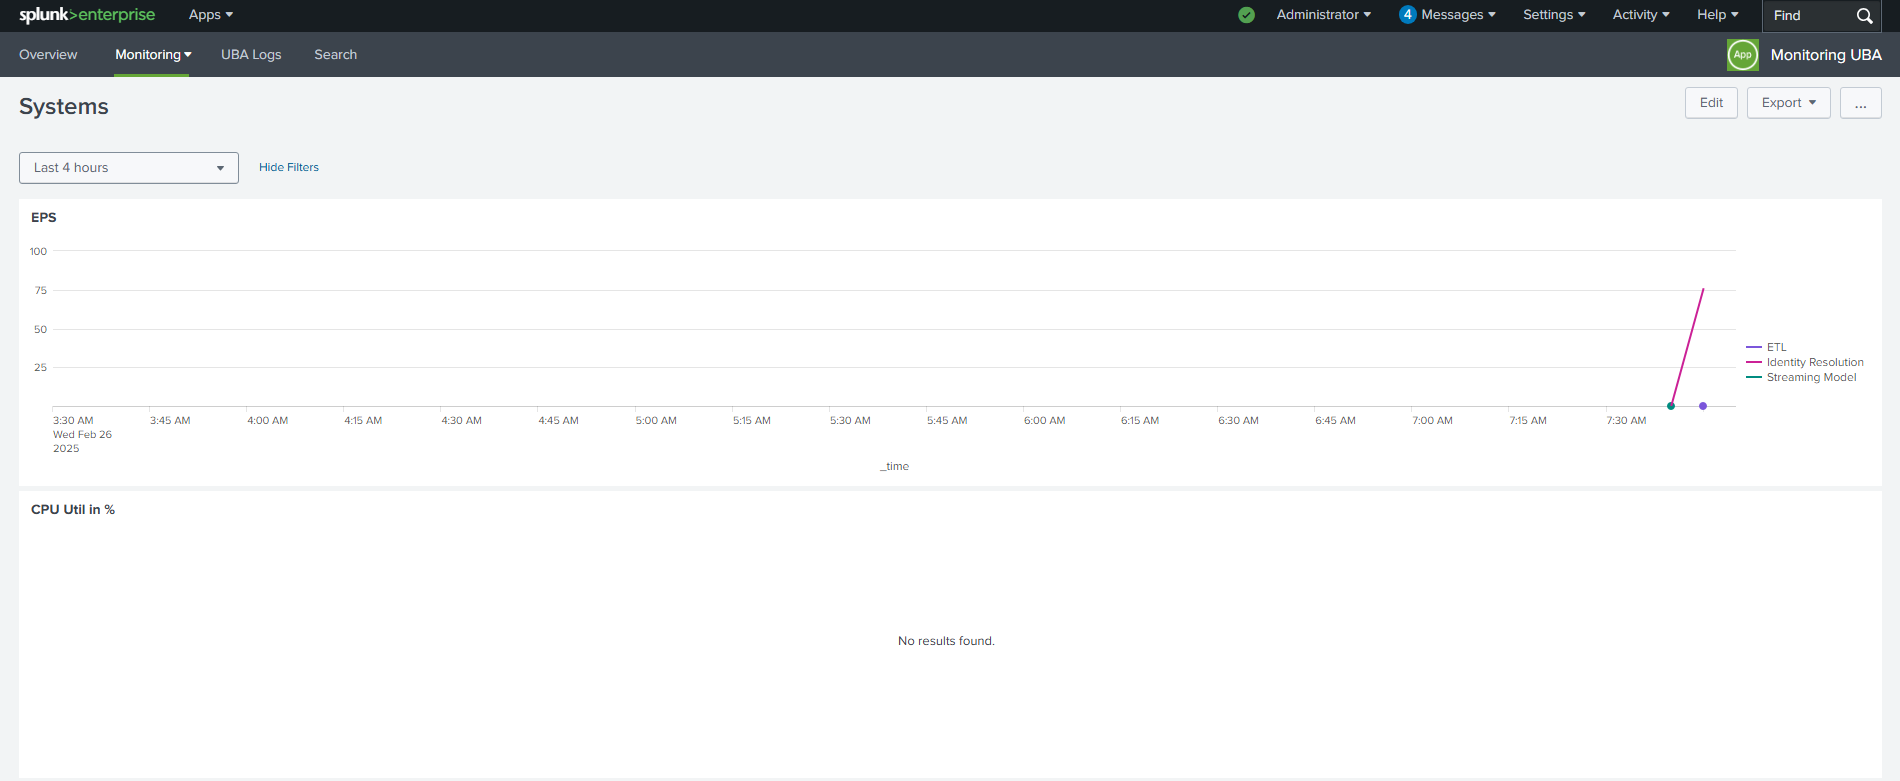Click the Edit dashboard button
This screenshot has width=1900, height=781.
coord(1711,103)
